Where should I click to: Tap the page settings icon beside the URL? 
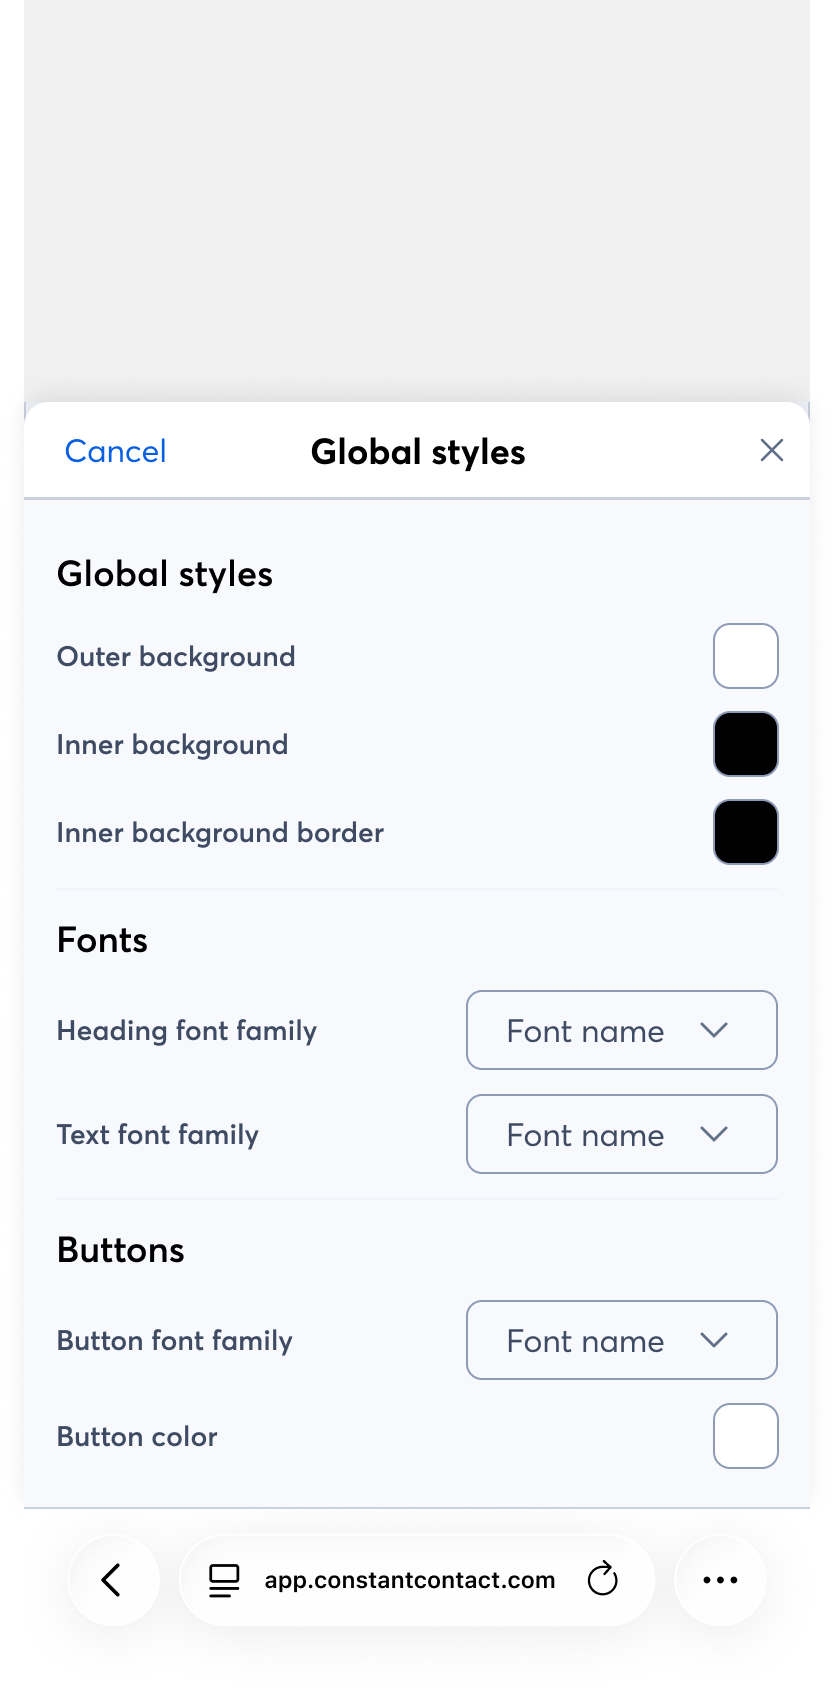click(224, 1580)
